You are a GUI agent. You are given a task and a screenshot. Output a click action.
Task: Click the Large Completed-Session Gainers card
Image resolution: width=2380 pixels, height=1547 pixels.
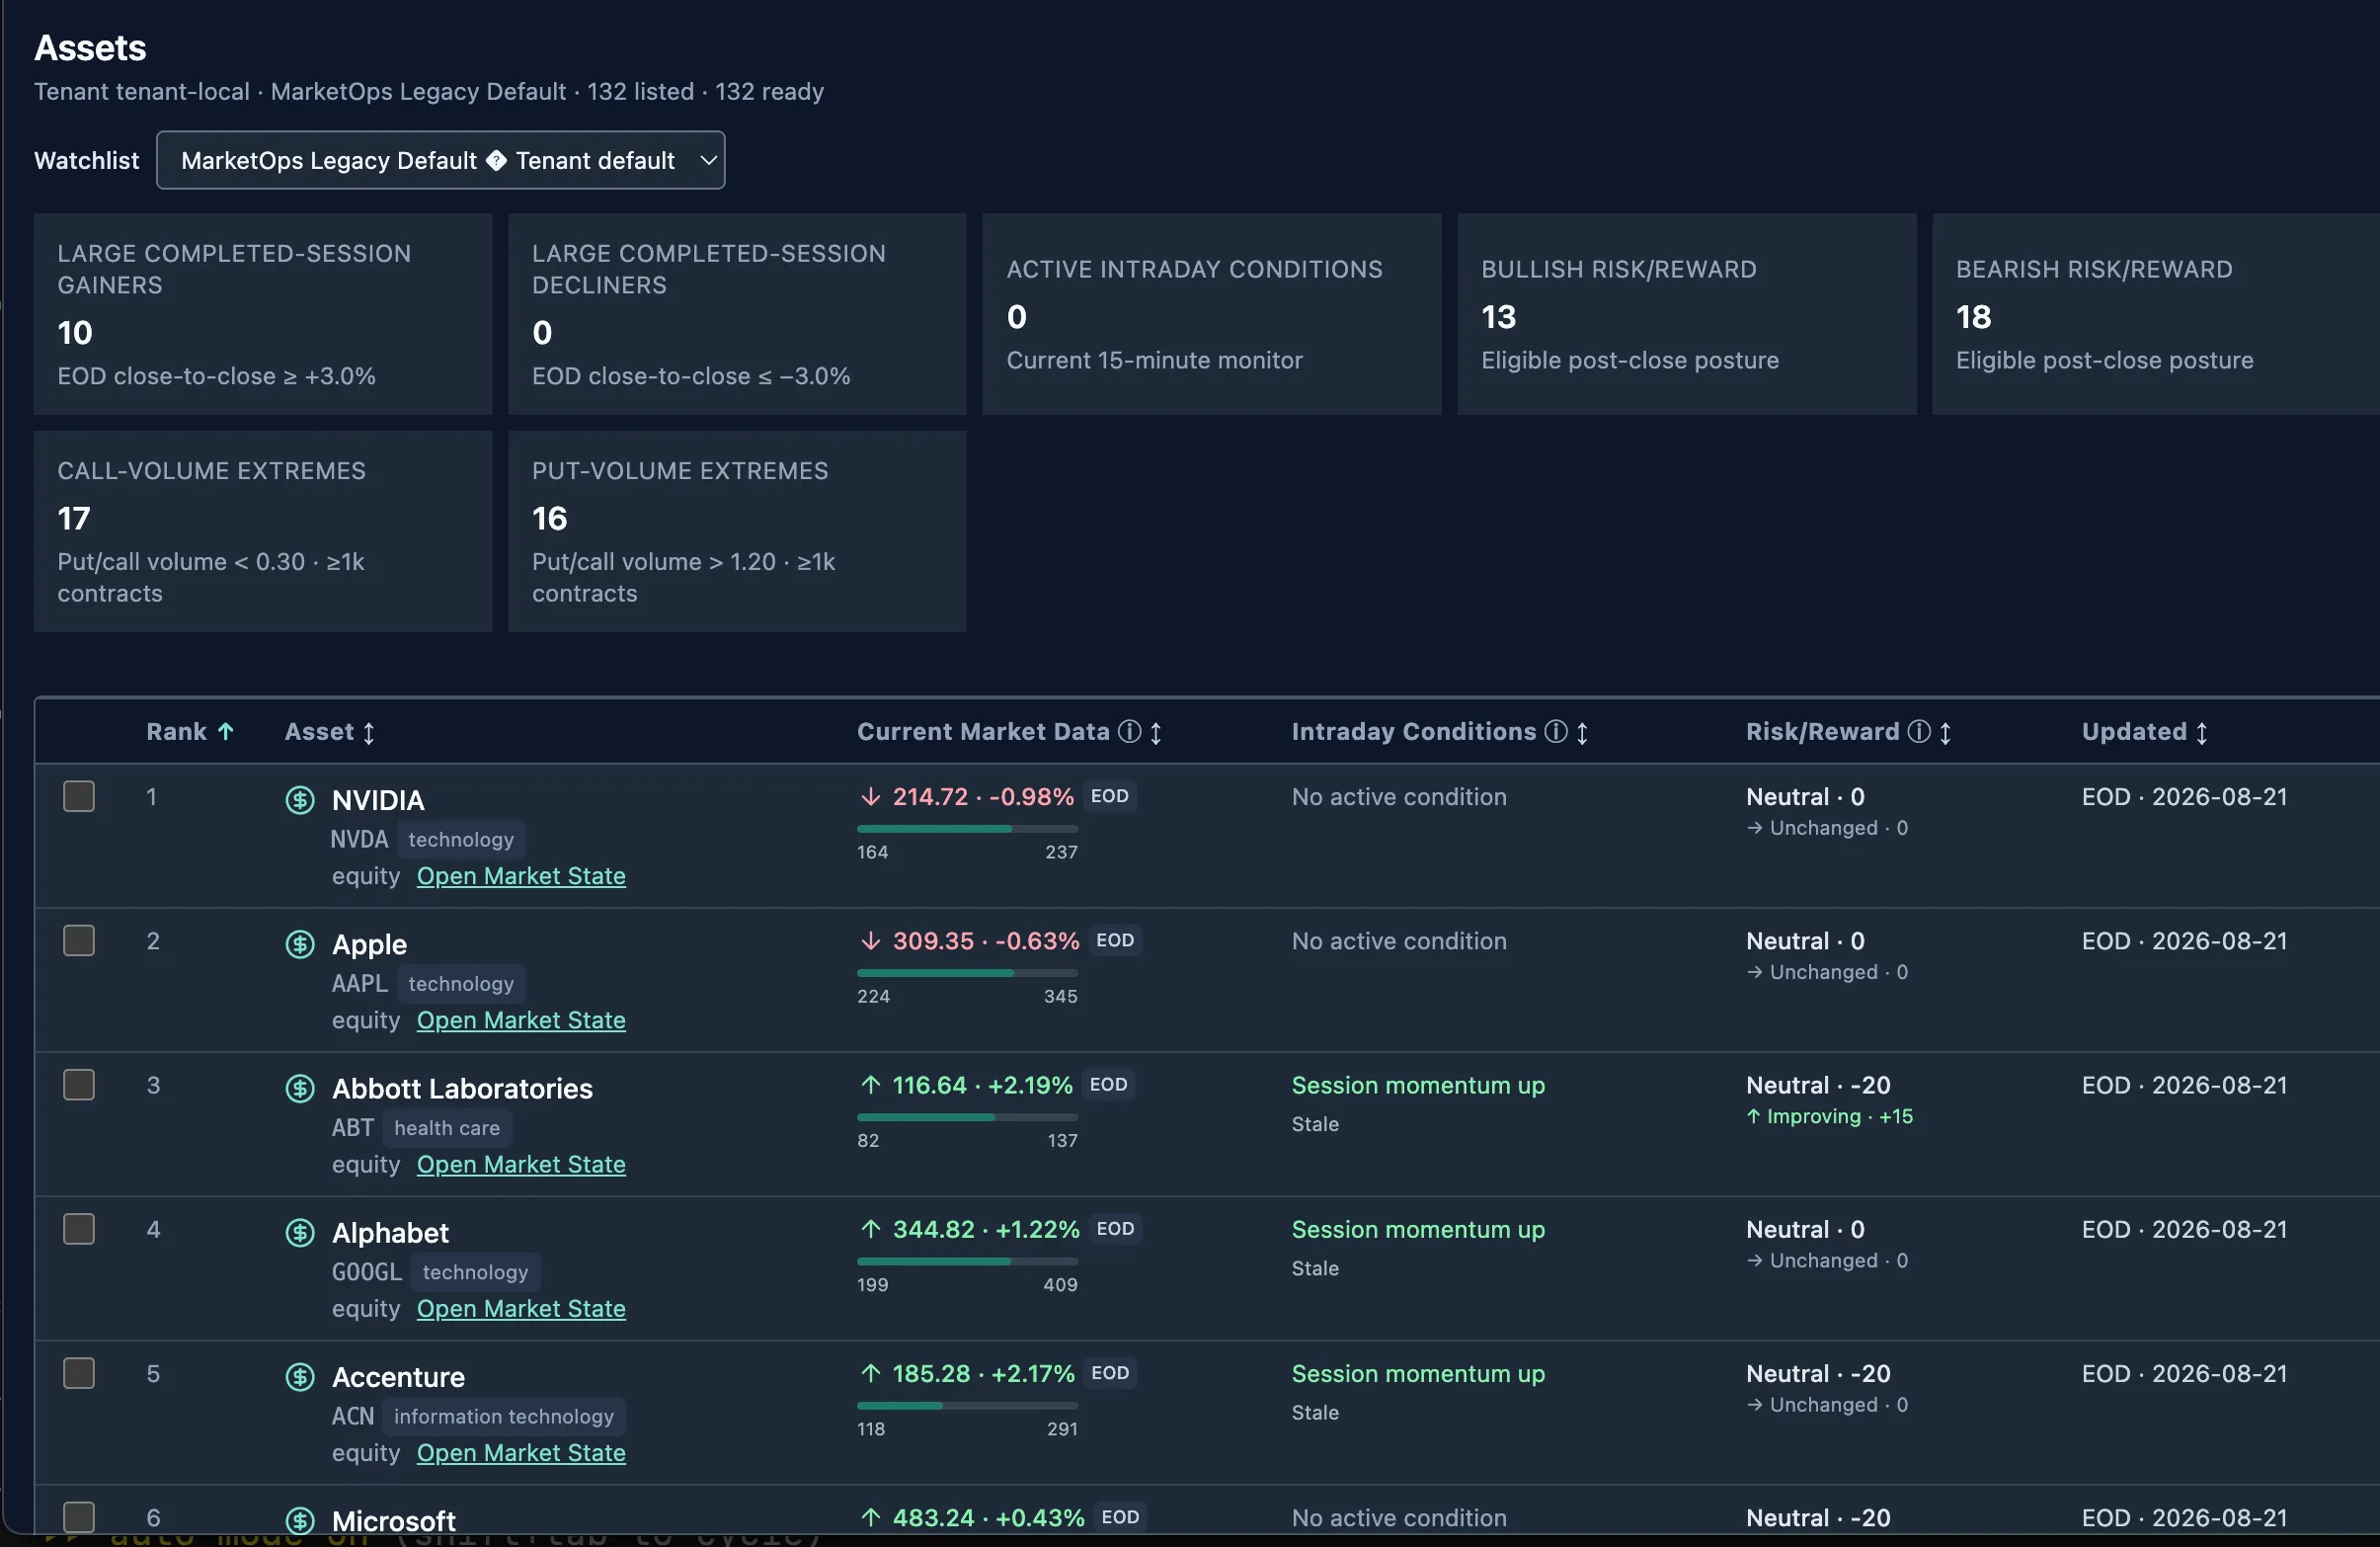pos(263,314)
